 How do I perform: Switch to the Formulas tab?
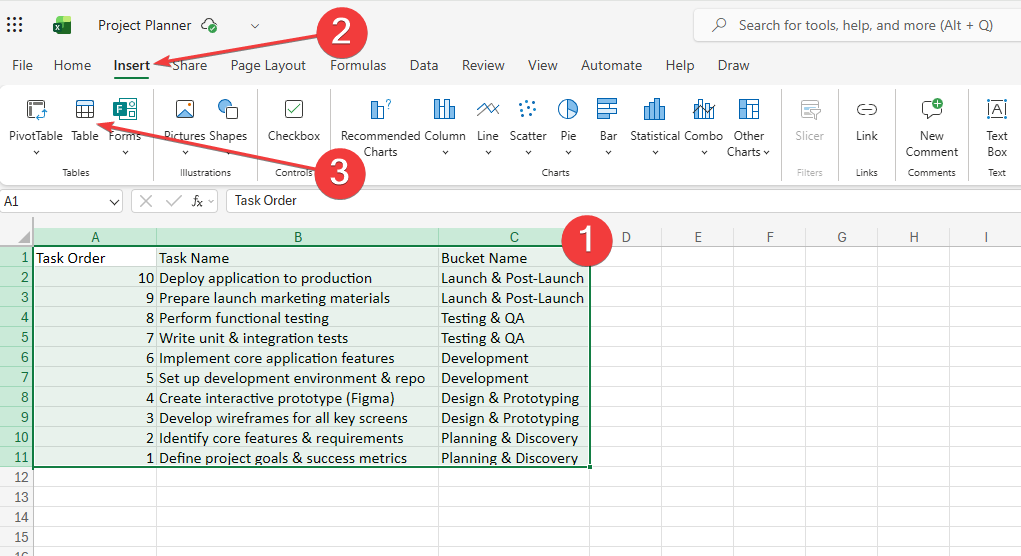[x=358, y=65]
